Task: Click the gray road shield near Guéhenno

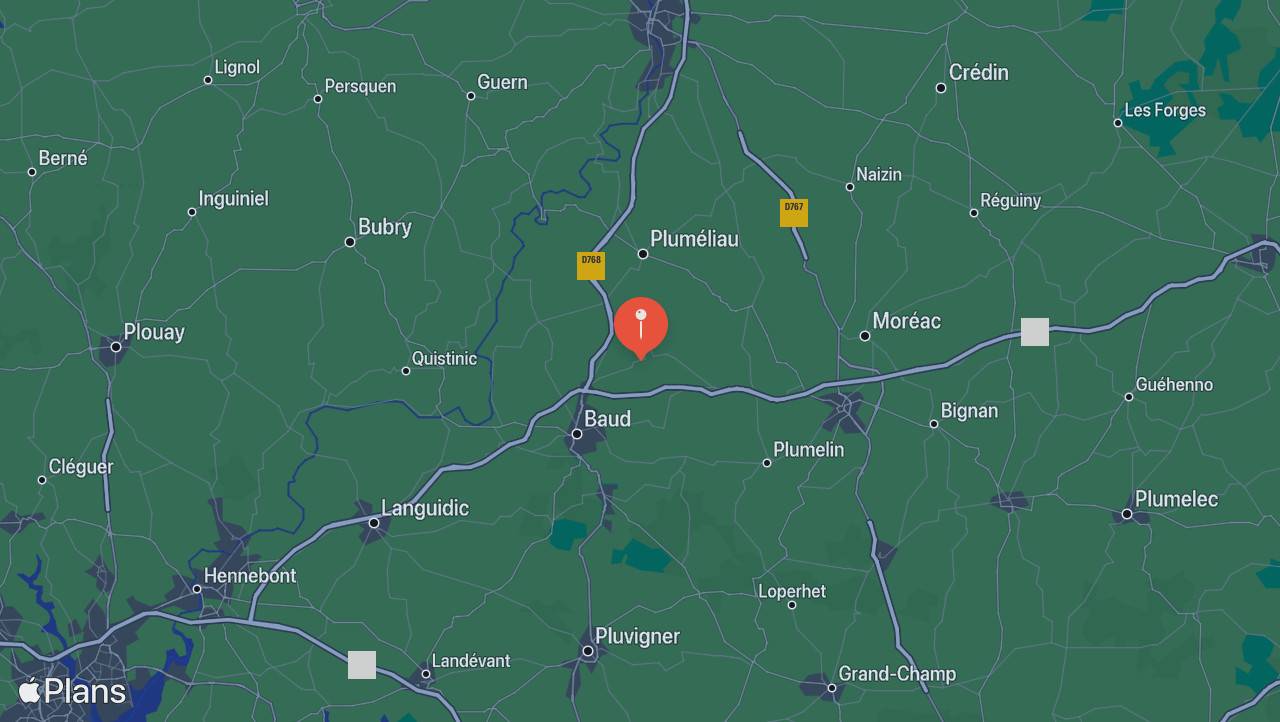Action: pos(1035,332)
